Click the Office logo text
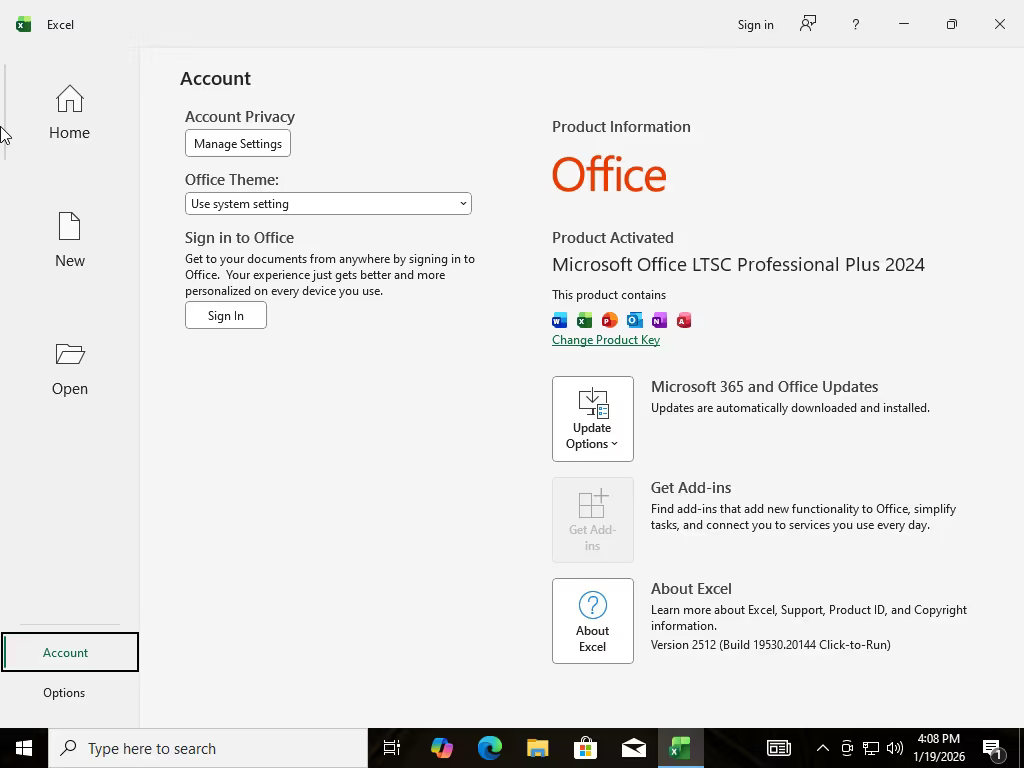This screenshot has height=768, width=1024. pos(609,174)
